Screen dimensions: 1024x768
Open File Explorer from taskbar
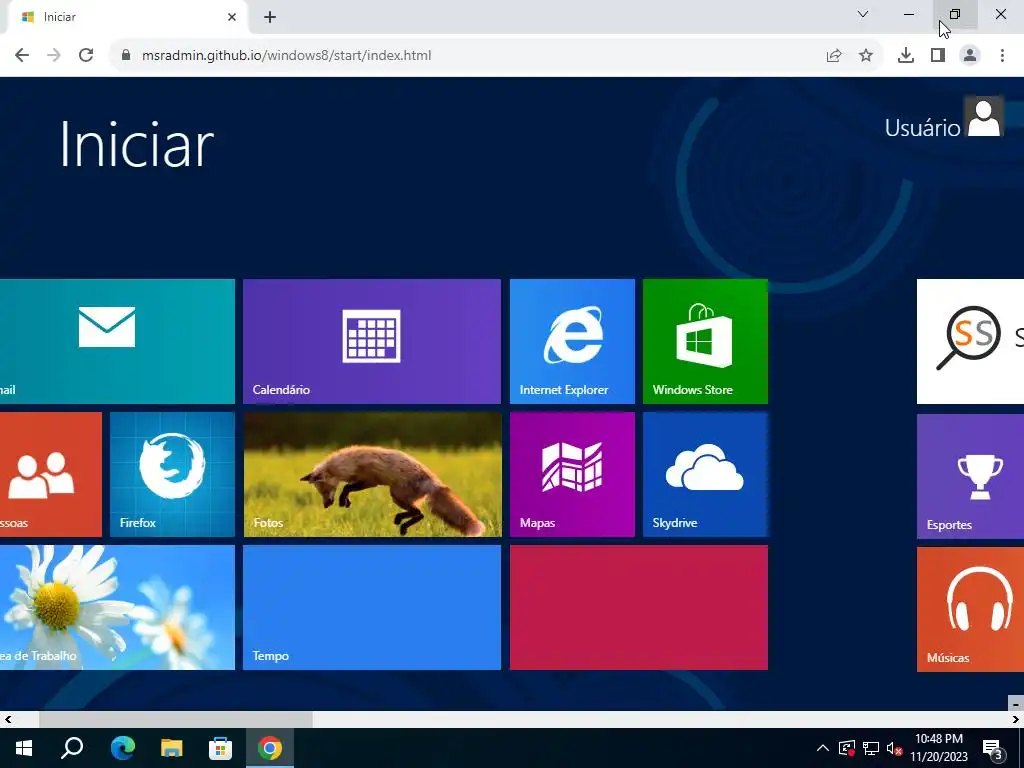pyautogui.click(x=171, y=748)
